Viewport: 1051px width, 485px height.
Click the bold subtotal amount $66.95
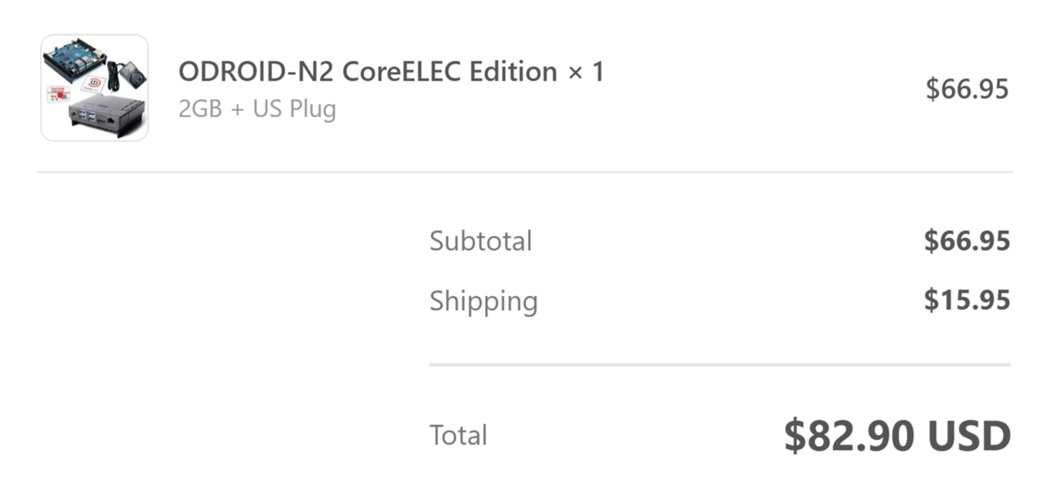click(966, 241)
